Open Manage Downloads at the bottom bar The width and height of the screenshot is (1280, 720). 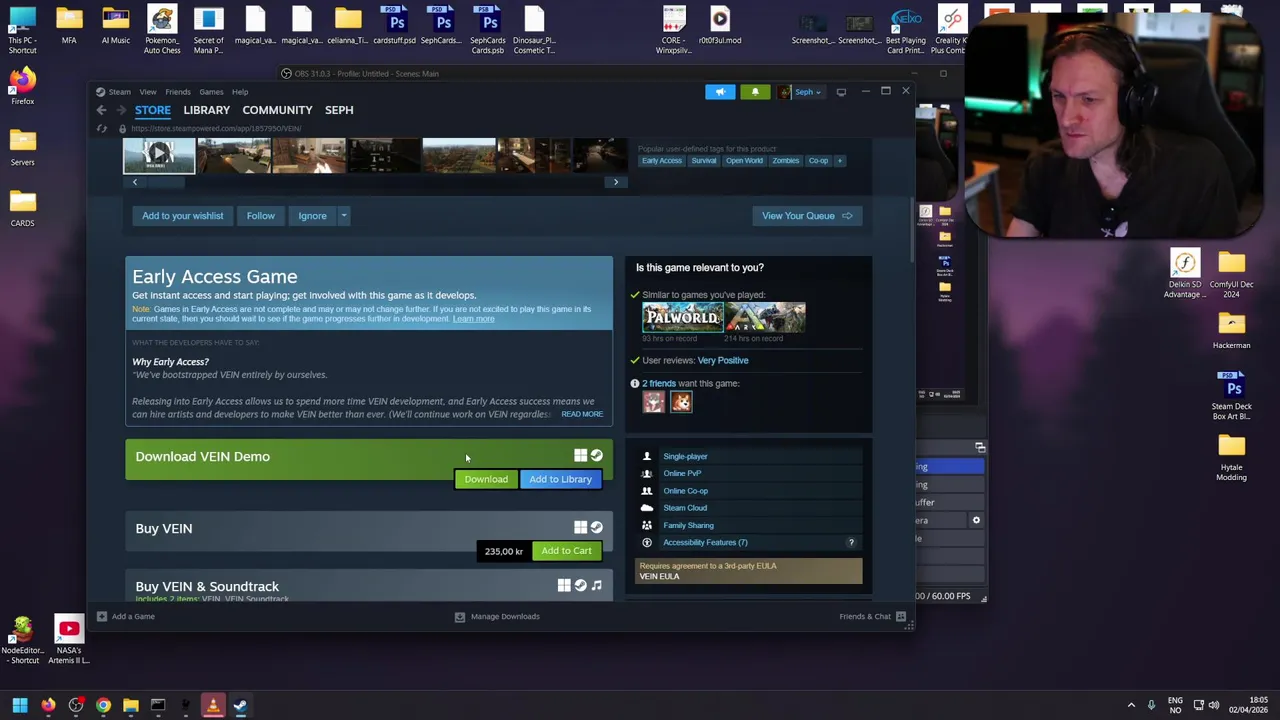(x=497, y=616)
